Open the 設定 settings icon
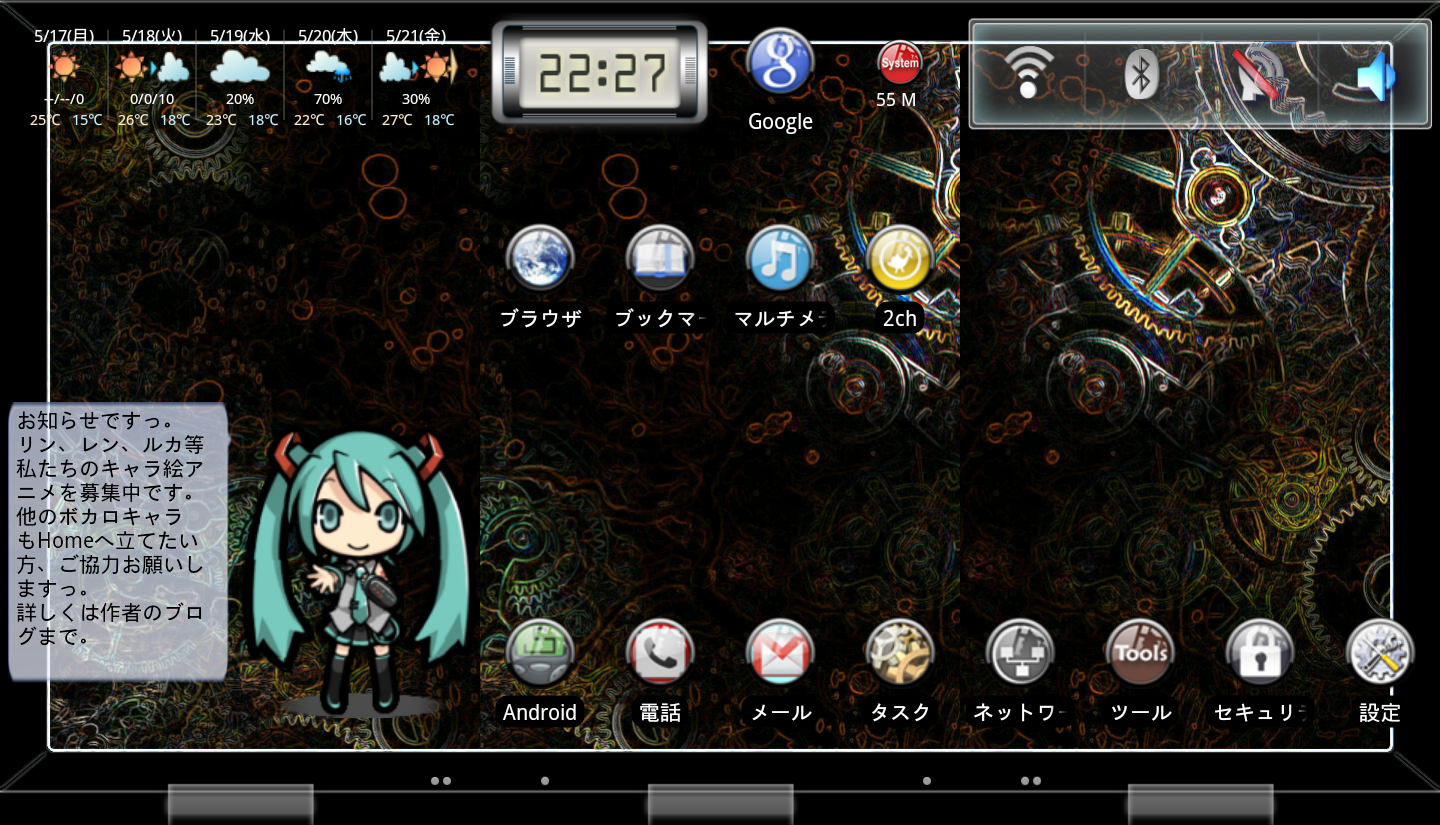Viewport: 1440px width, 825px height. pyautogui.click(x=1380, y=653)
